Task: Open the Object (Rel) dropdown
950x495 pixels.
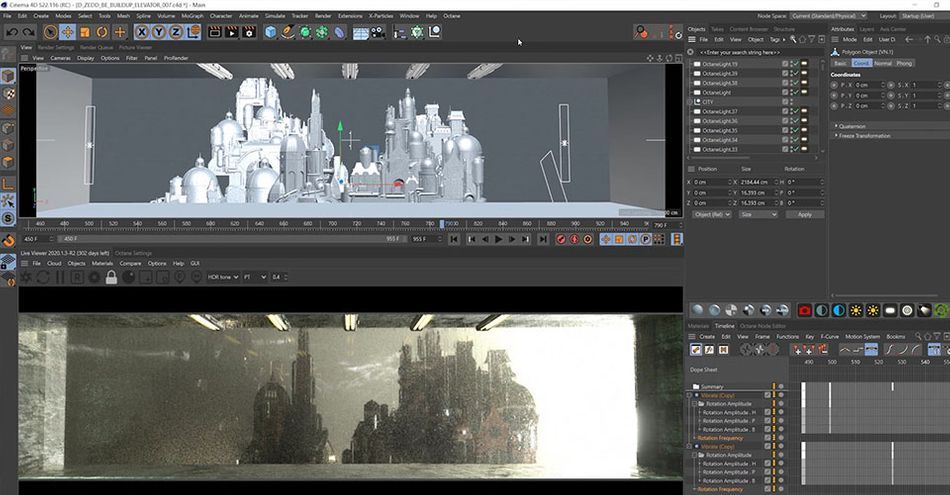Action: click(x=712, y=214)
